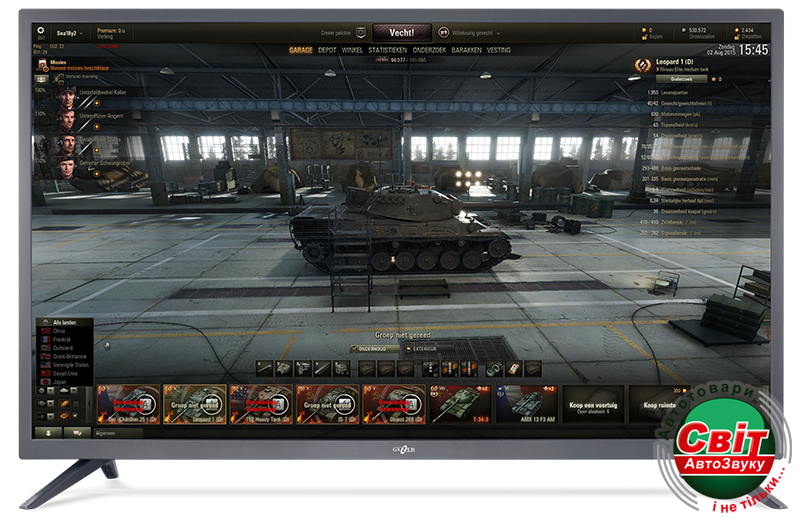Click the platoon creation icon beside Vecht
The width and height of the screenshot is (800, 521).
pos(362,33)
